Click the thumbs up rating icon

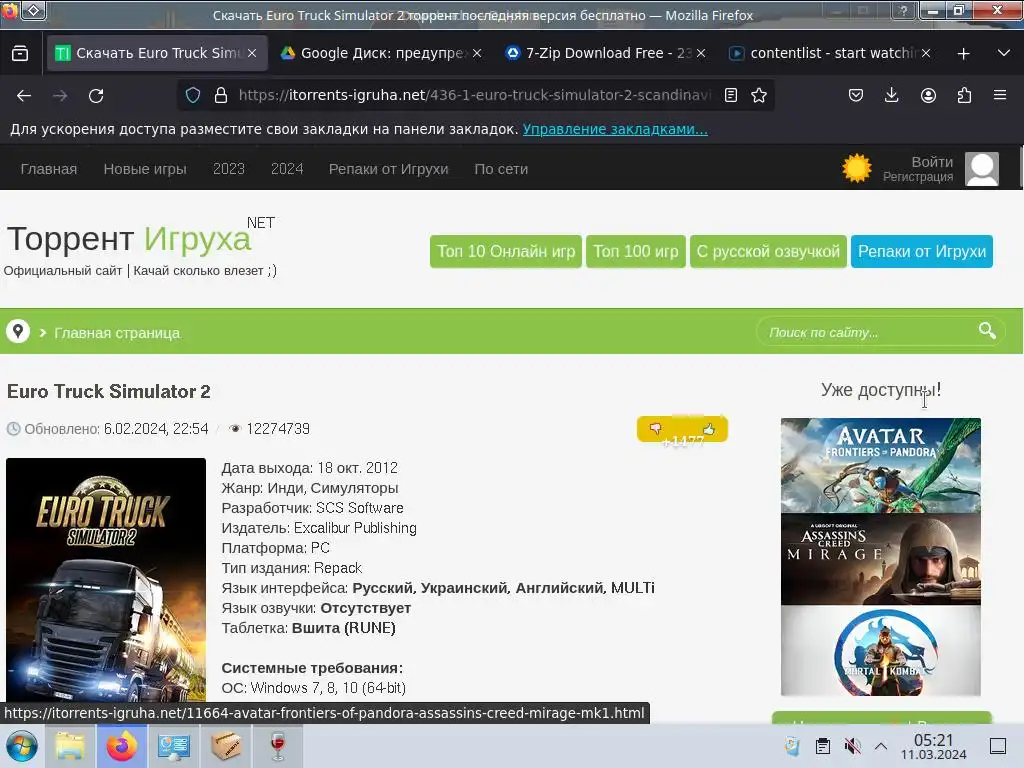[x=709, y=428]
